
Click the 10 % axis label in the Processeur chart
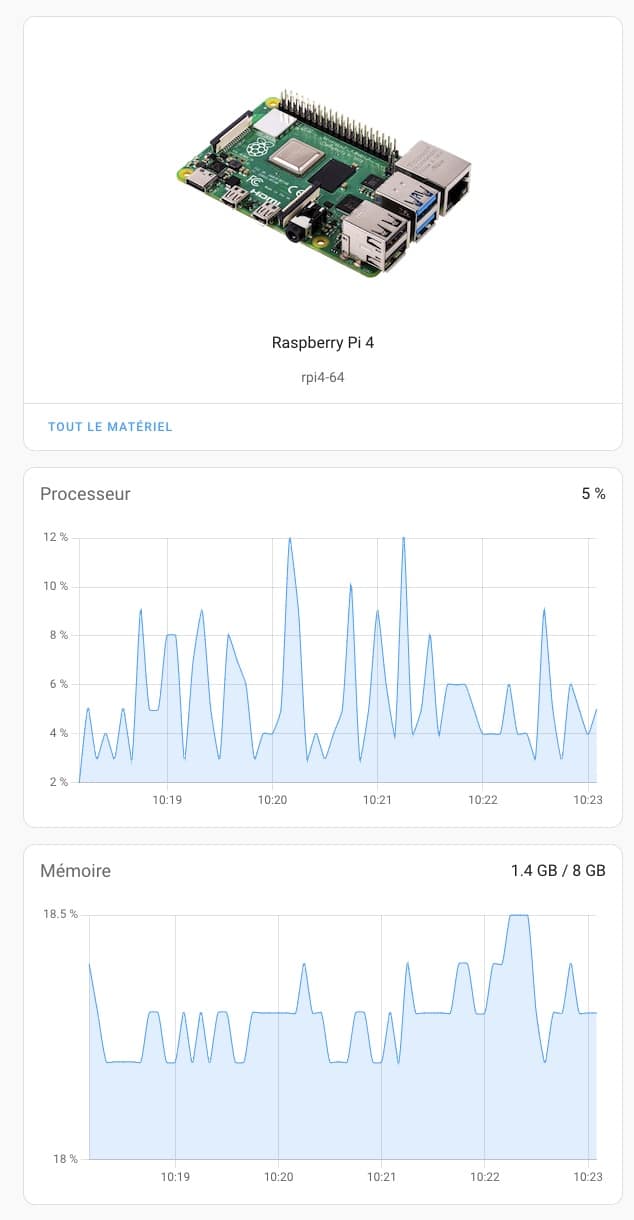[54, 587]
